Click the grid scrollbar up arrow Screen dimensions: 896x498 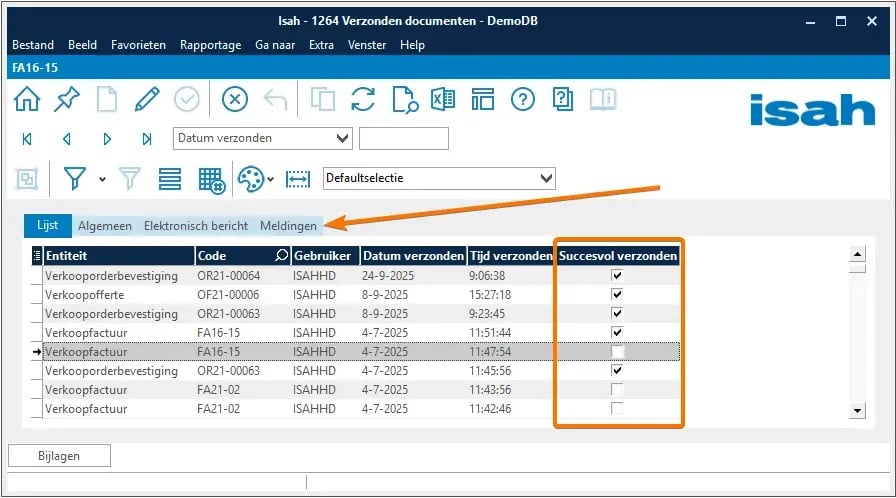(857, 254)
